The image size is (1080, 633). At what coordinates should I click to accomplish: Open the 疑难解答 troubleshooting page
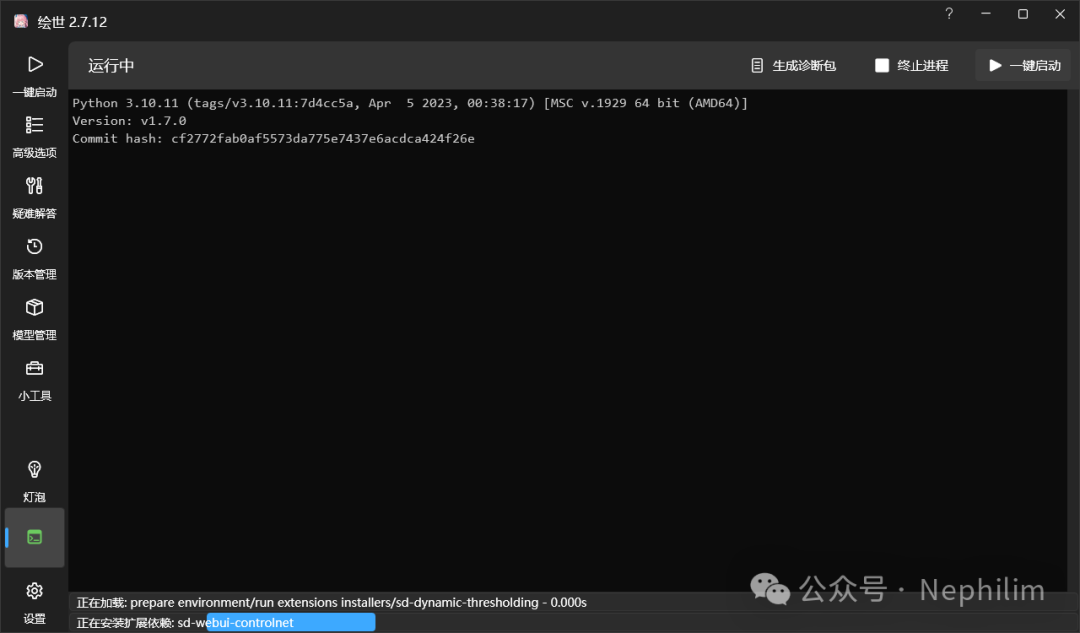point(34,198)
